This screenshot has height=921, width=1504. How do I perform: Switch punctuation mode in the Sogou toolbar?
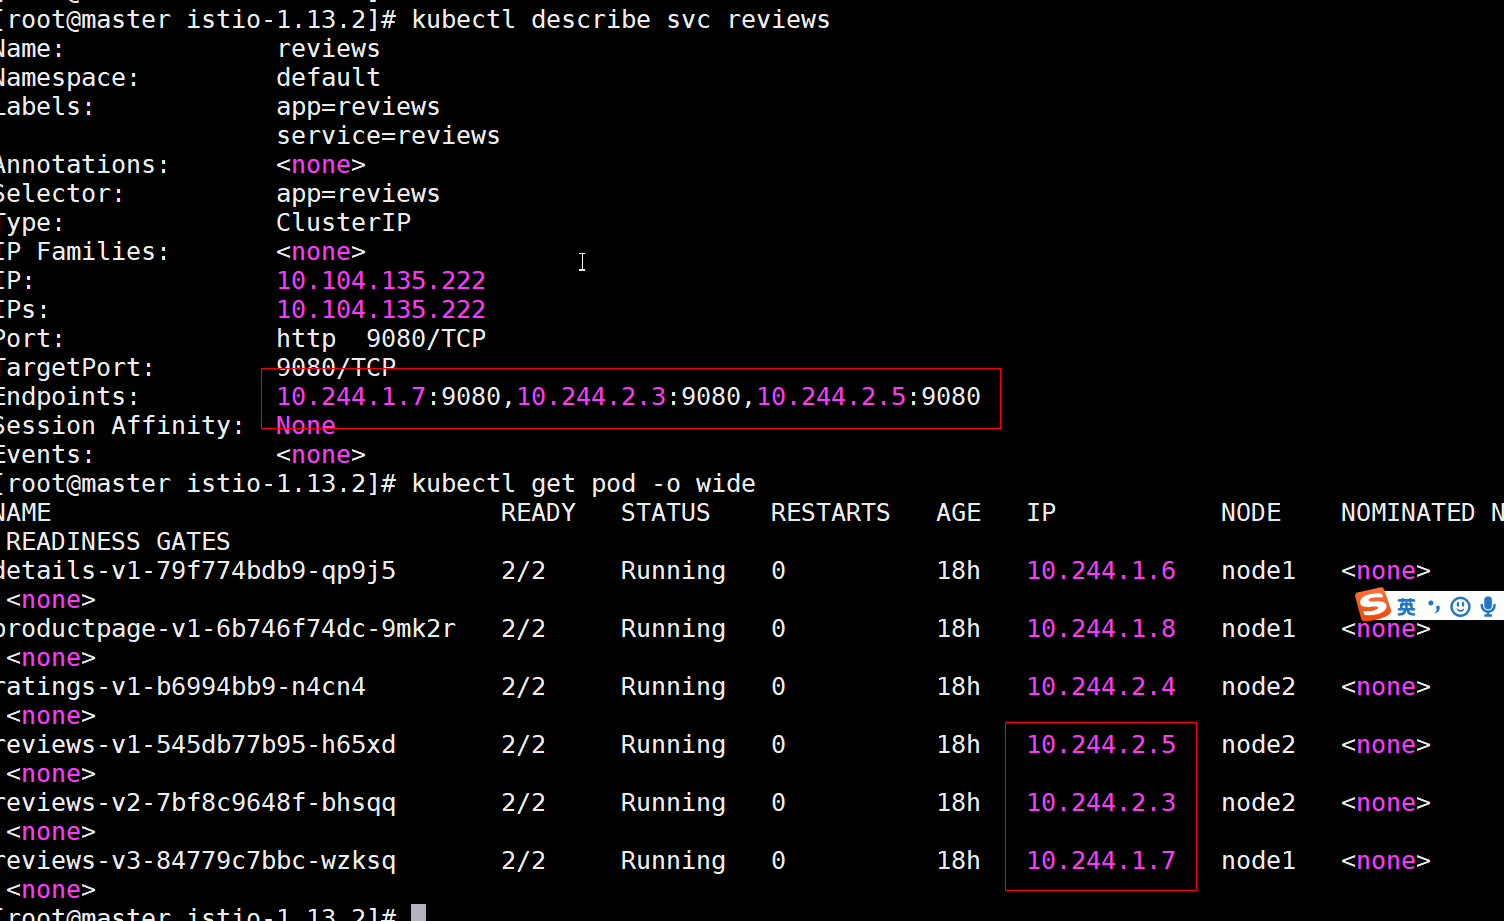click(x=1434, y=606)
